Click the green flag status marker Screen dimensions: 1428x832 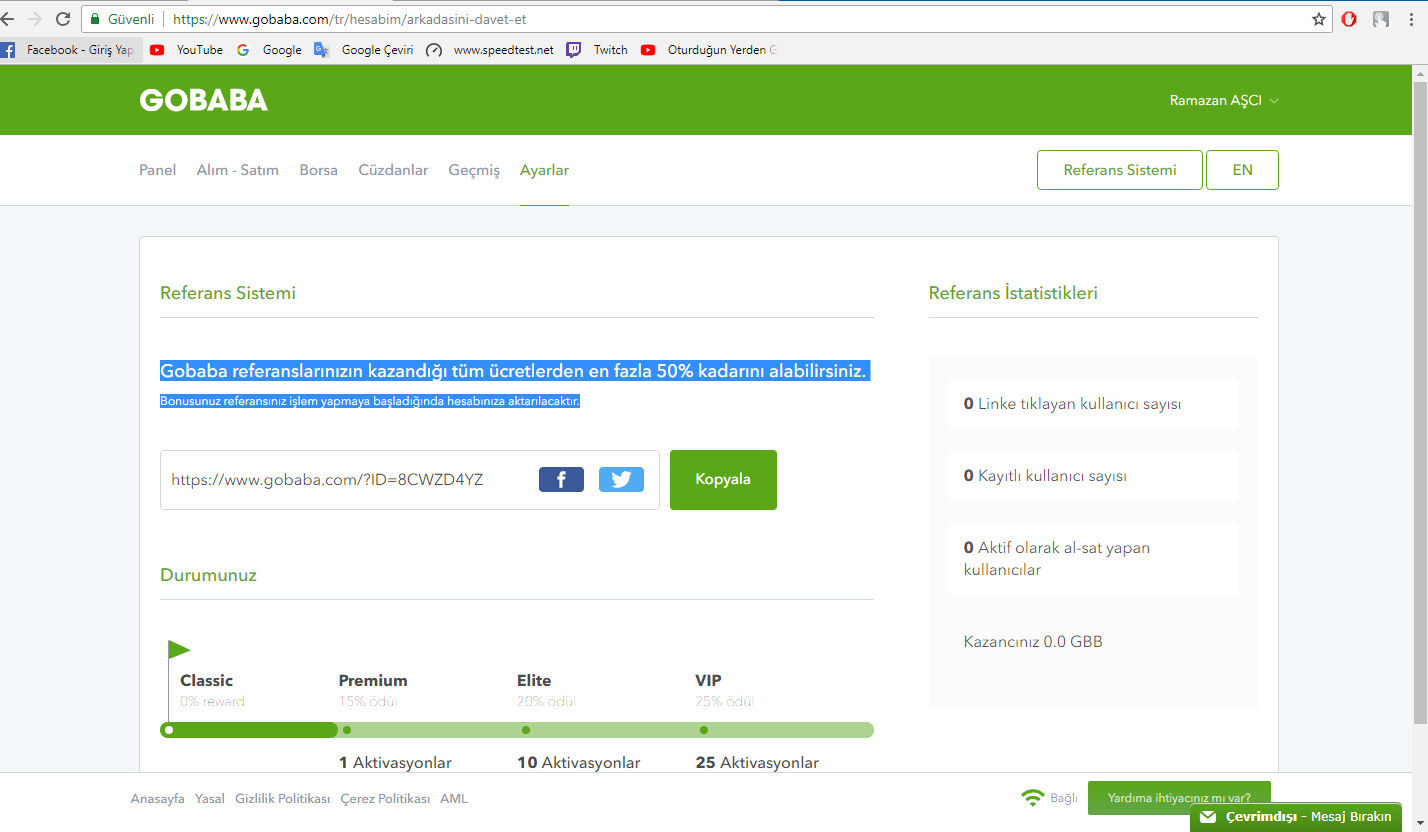[178, 650]
